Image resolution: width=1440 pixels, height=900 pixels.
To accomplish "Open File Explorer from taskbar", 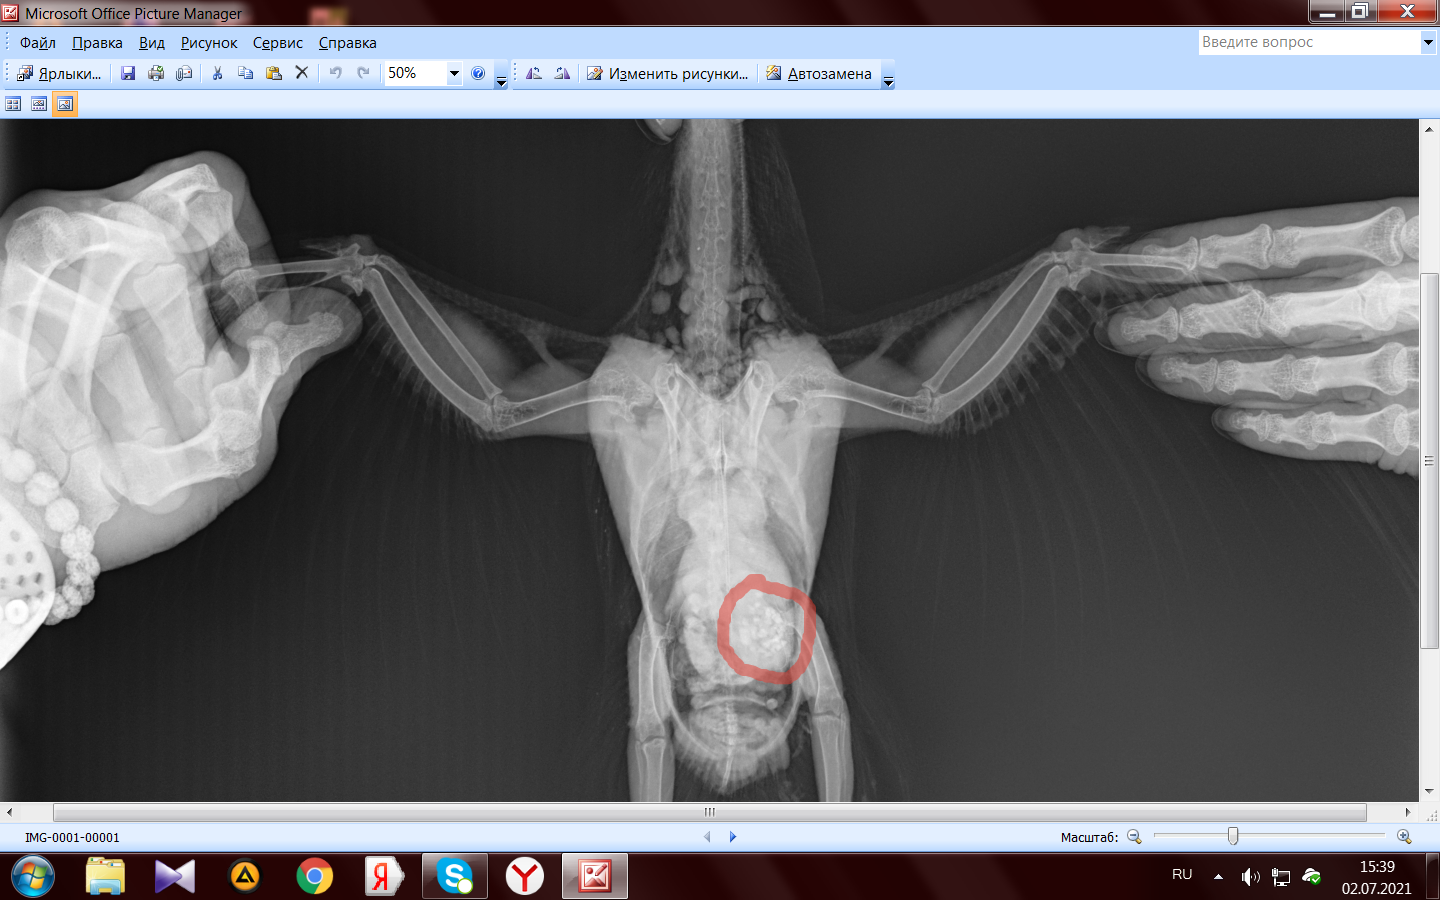I will click(x=105, y=877).
